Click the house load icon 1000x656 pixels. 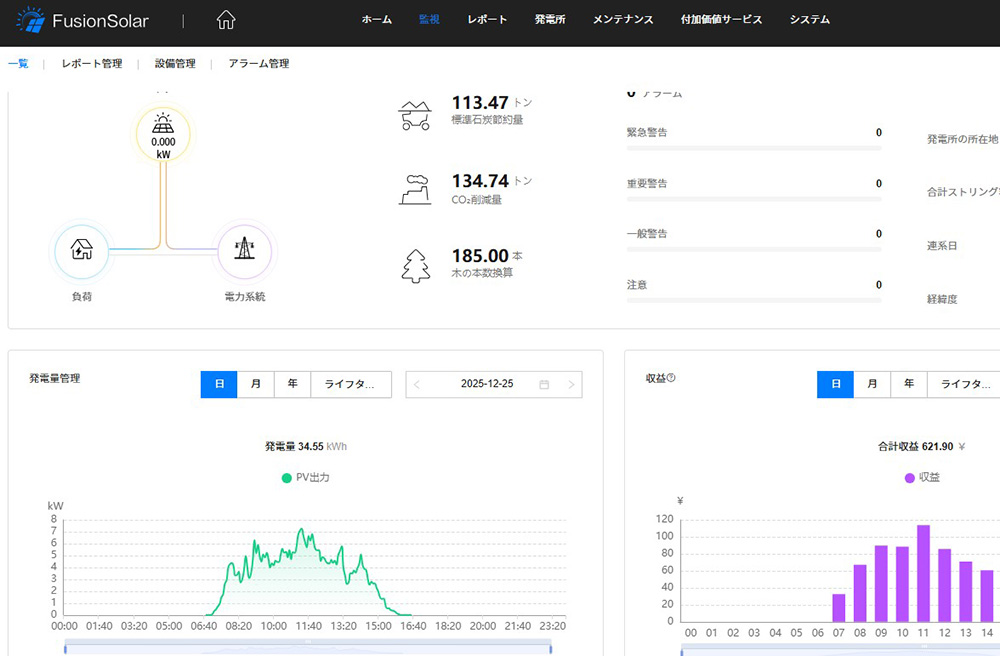pyautogui.click(x=82, y=248)
